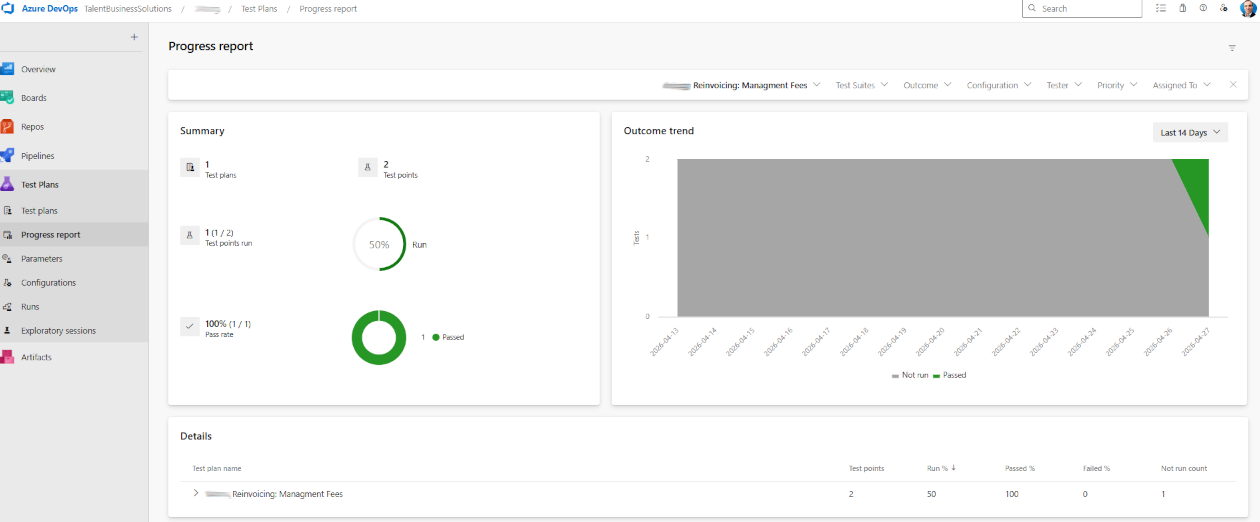Click the Reinvoicing: Managment Fees plan name
1260x522 pixels.
coord(287,494)
